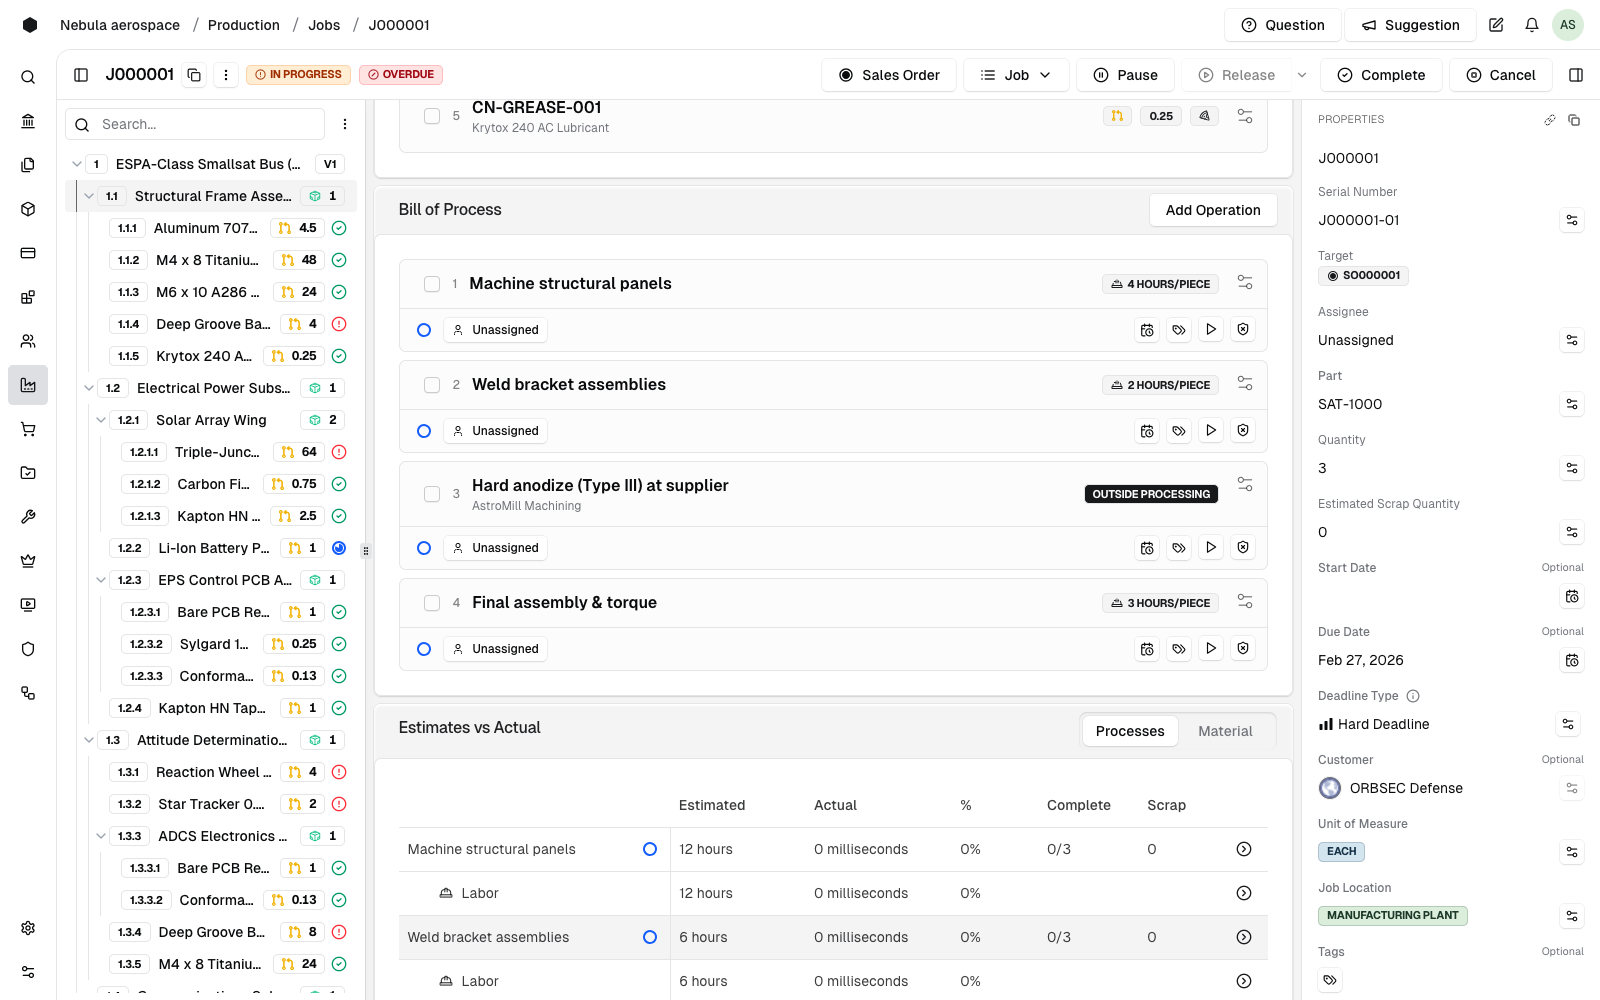Image resolution: width=1600 pixels, height=1000 pixels.
Task: Open the production chart icon in sidebar
Action: click(x=28, y=385)
